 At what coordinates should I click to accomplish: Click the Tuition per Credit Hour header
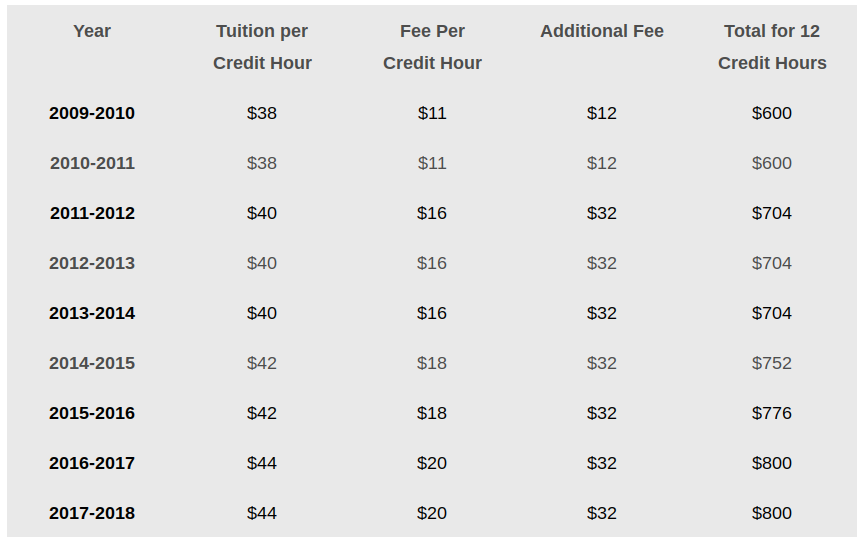262,47
